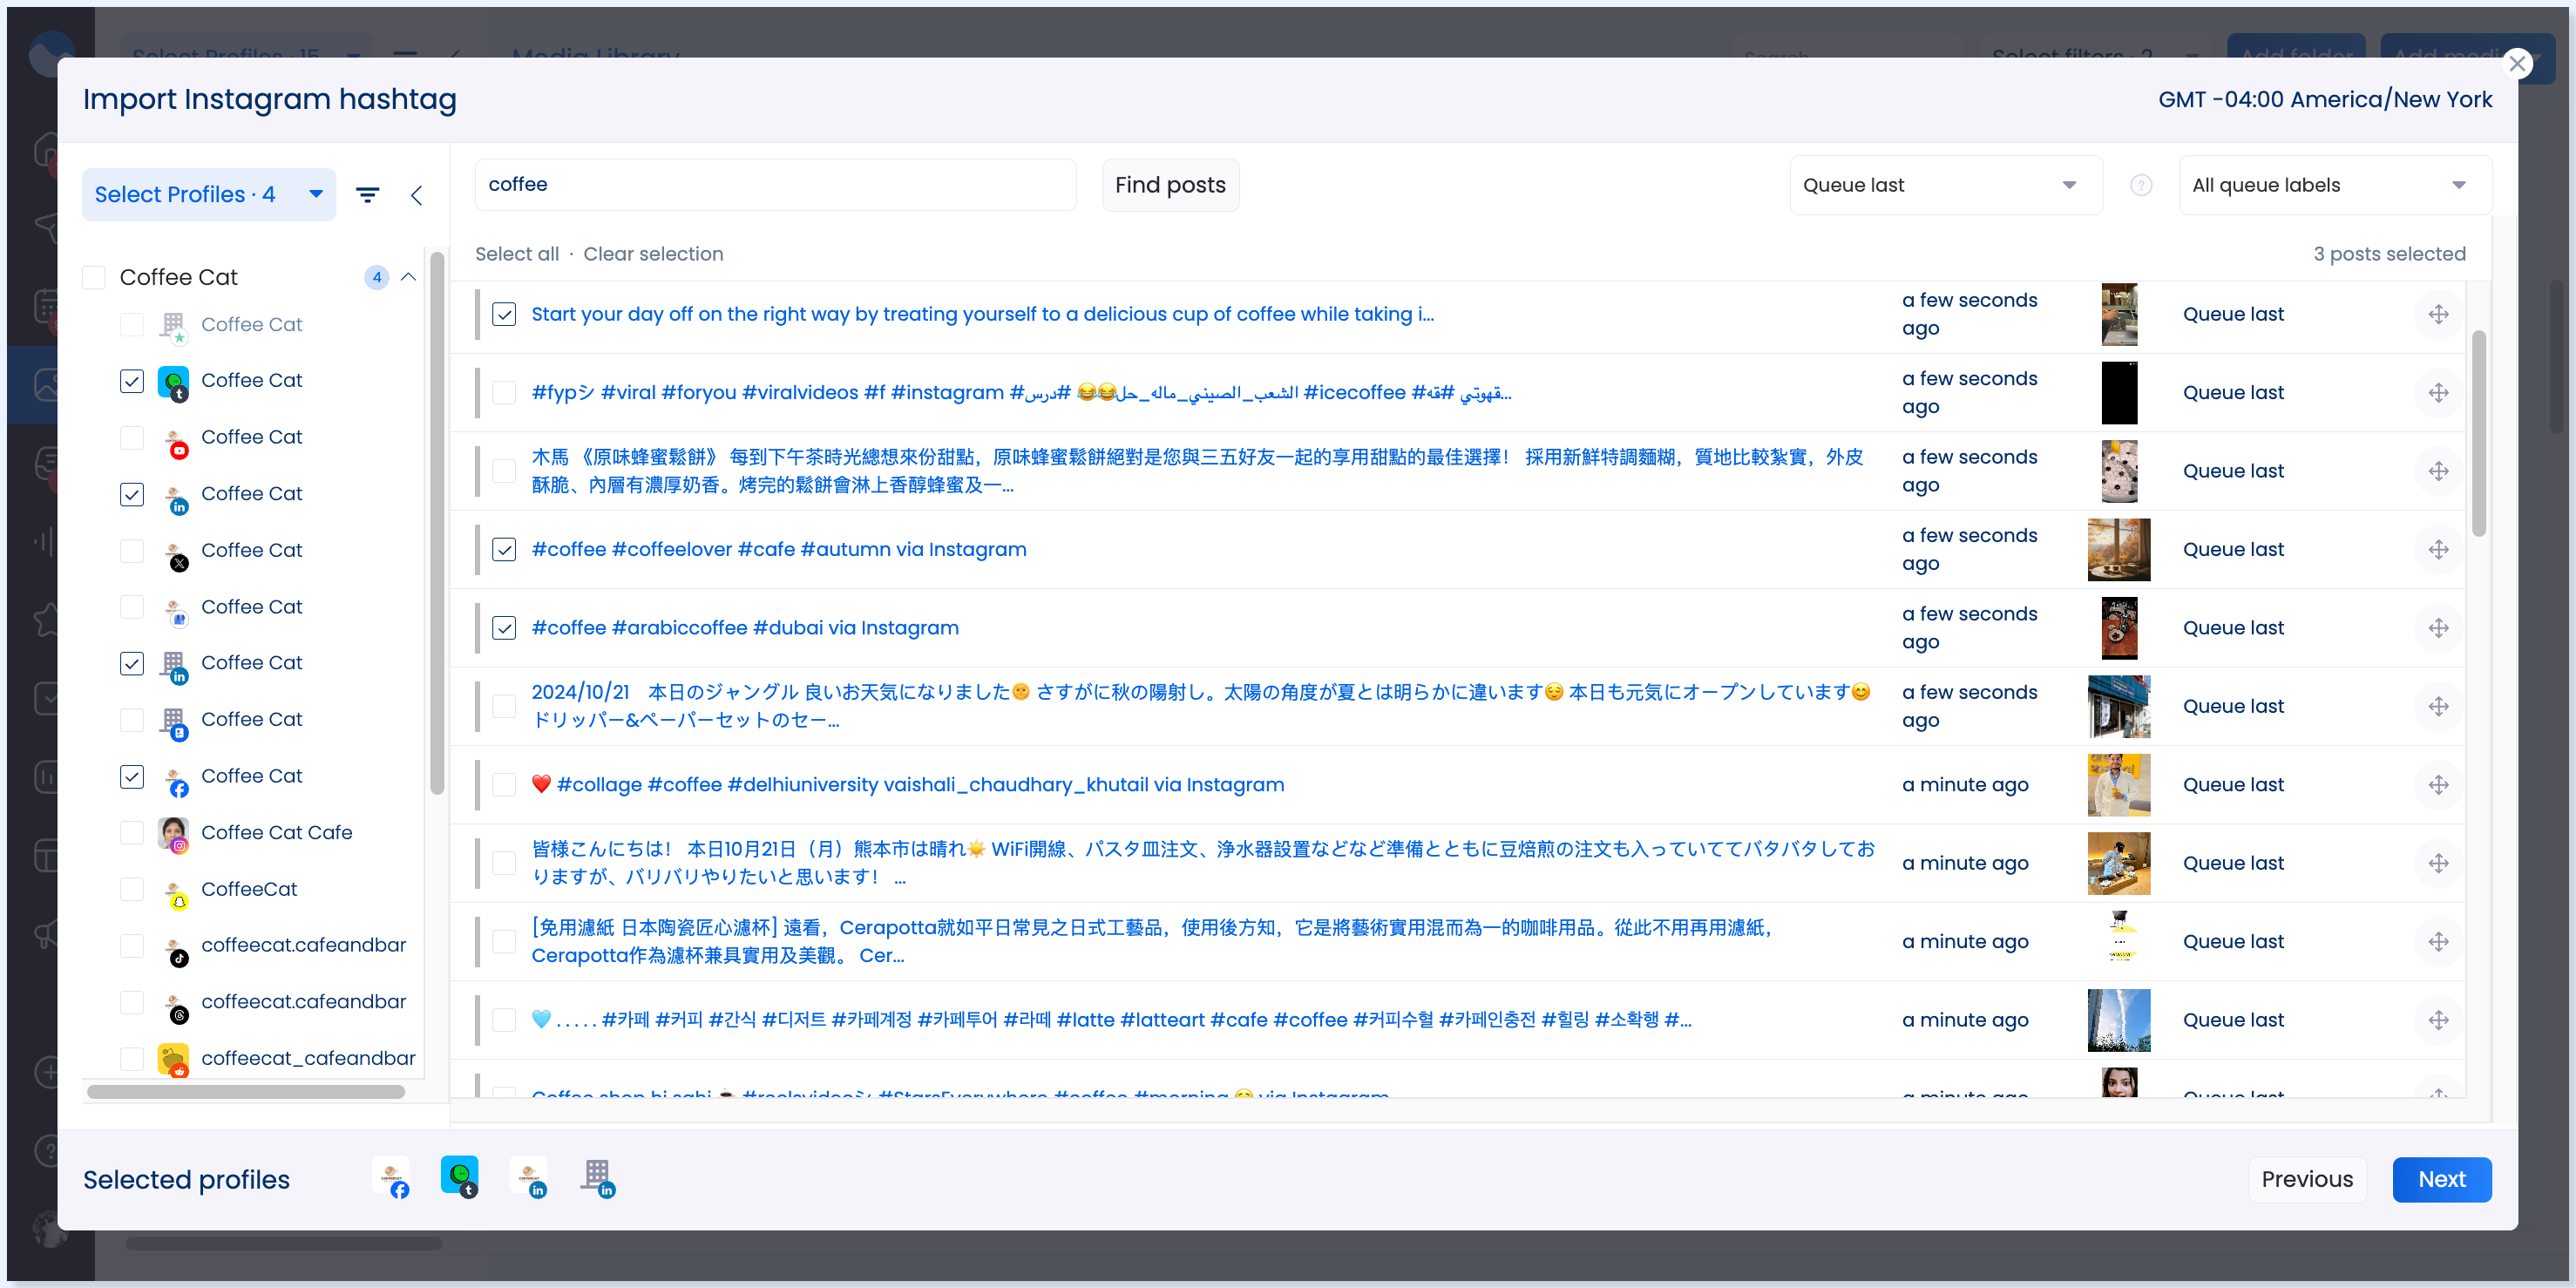Click the LinkedIn company page icon in Selected profiles

[x=598, y=1178]
